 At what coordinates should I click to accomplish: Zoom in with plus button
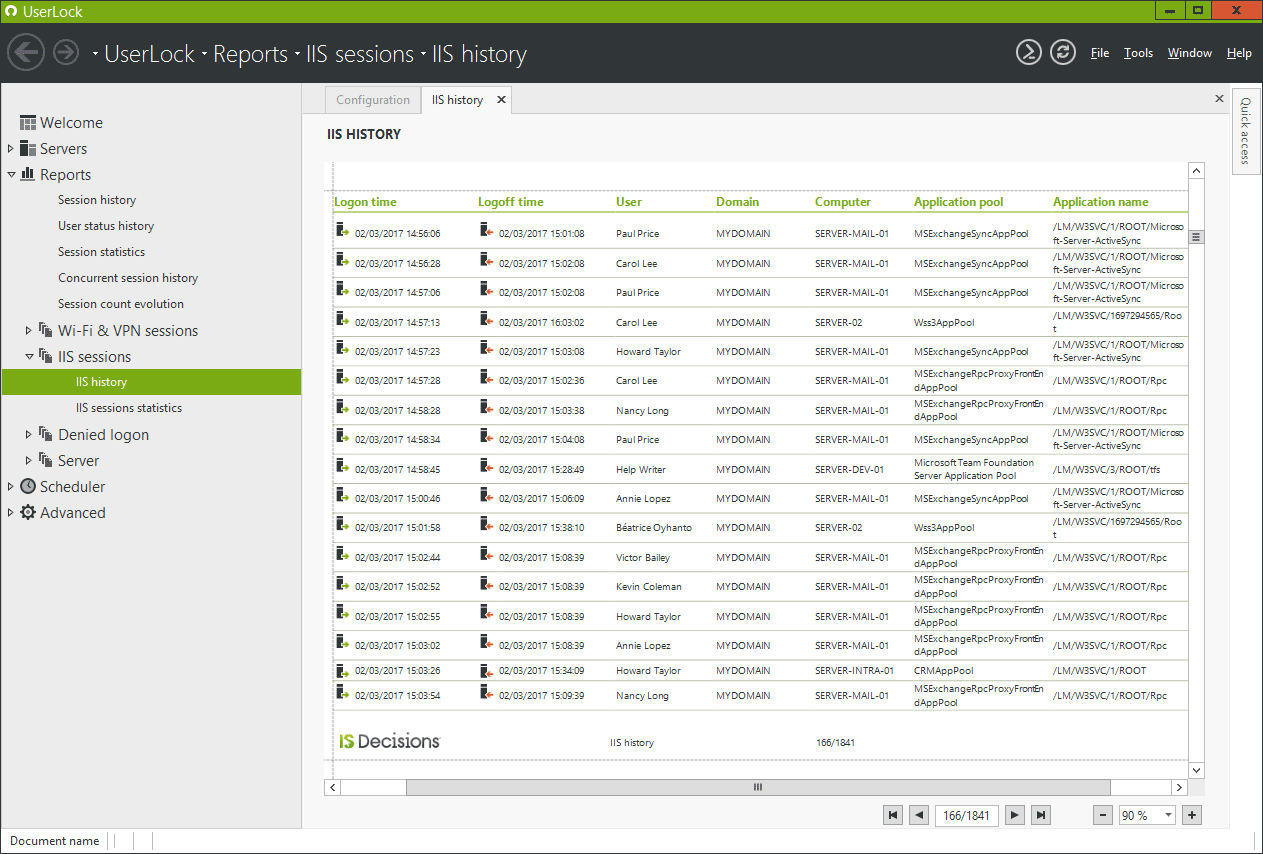click(x=1191, y=815)
